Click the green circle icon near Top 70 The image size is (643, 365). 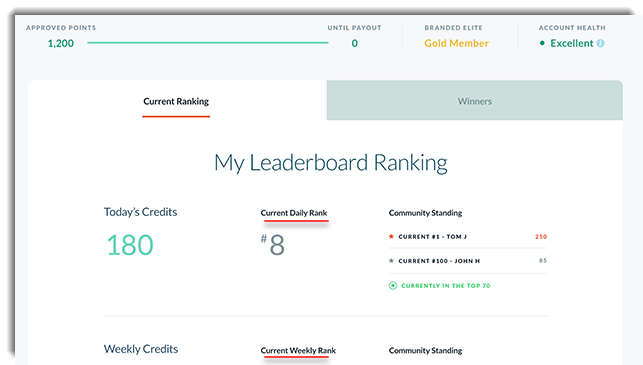pyautogui.click(x=393, y=285)
